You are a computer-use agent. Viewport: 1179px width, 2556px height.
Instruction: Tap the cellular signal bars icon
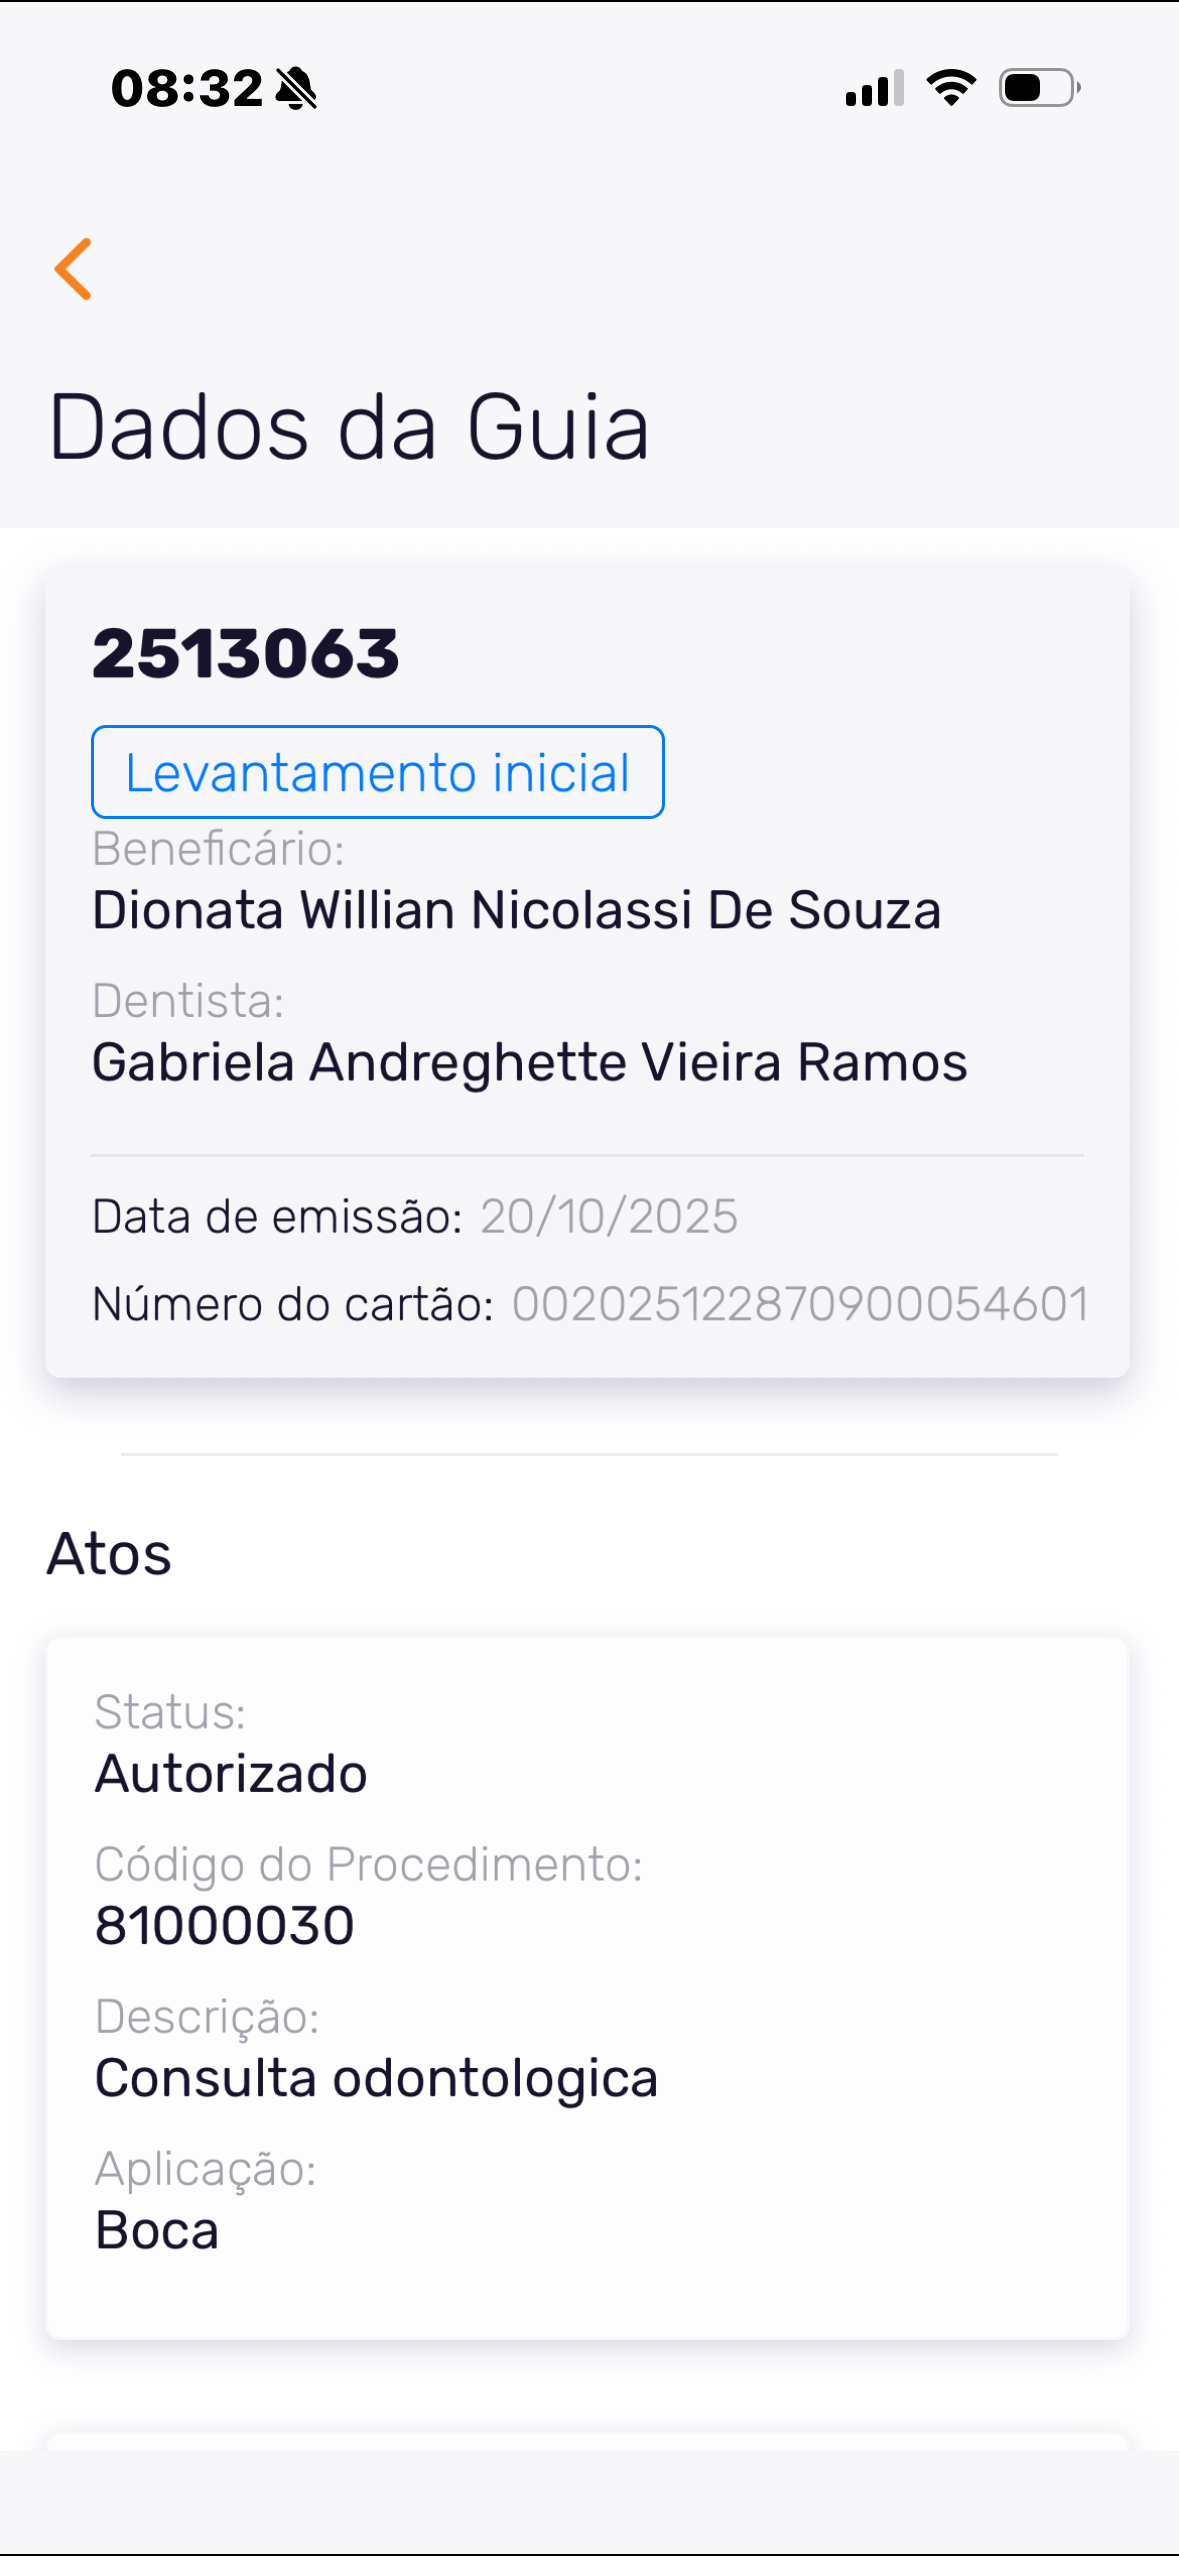click(x=874, y=88)
